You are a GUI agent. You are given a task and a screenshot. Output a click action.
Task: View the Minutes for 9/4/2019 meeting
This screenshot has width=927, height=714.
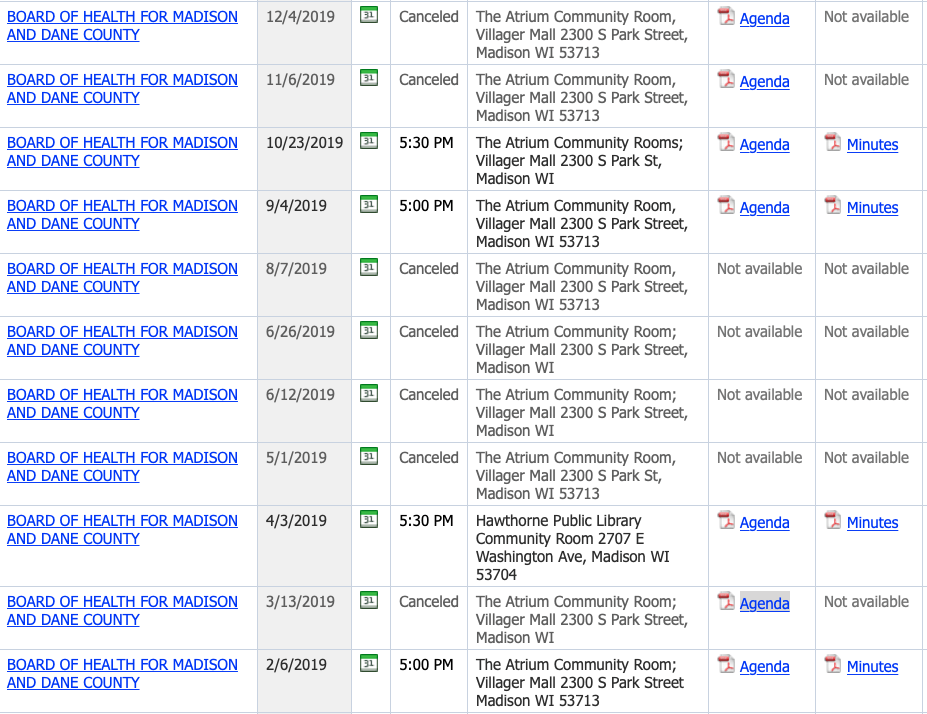coord(872,208)
